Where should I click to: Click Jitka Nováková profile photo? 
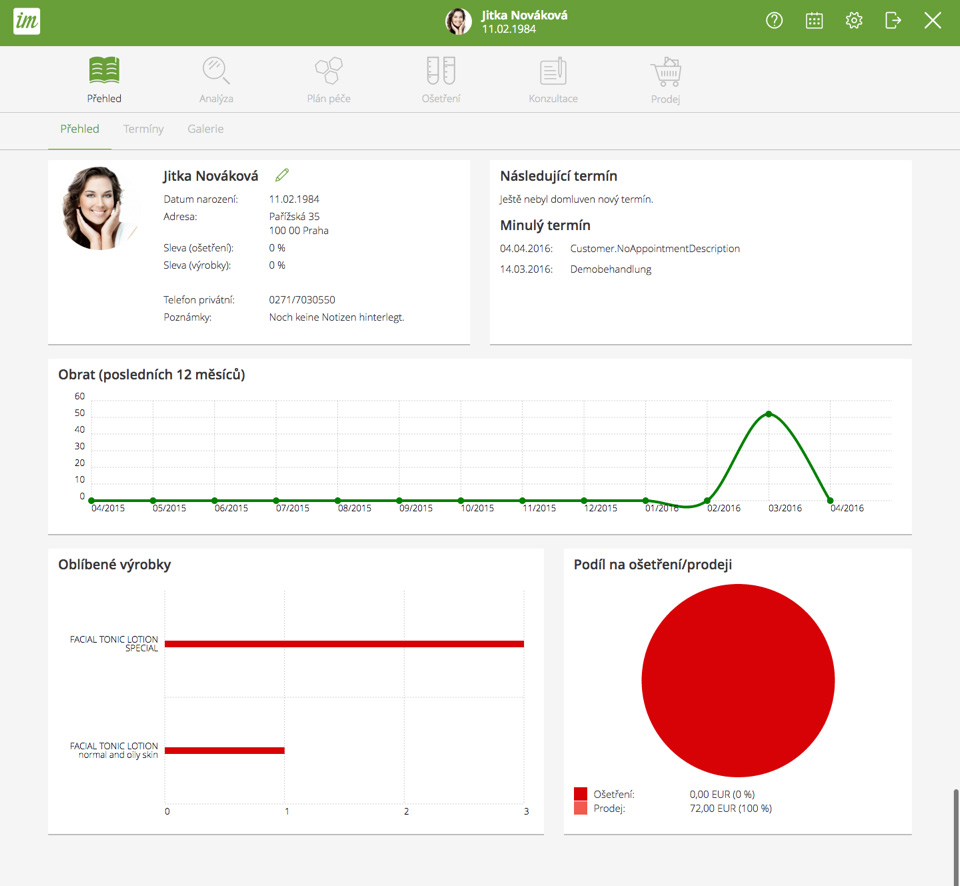coord(100,208)
